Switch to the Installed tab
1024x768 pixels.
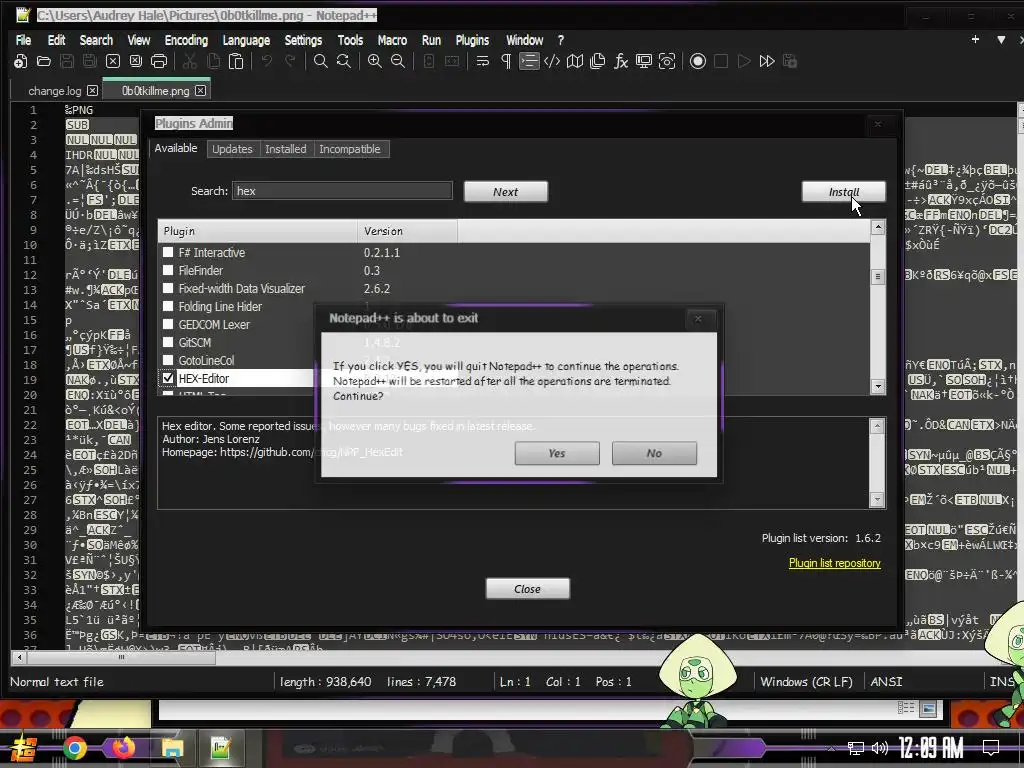(x=285, y=149)
